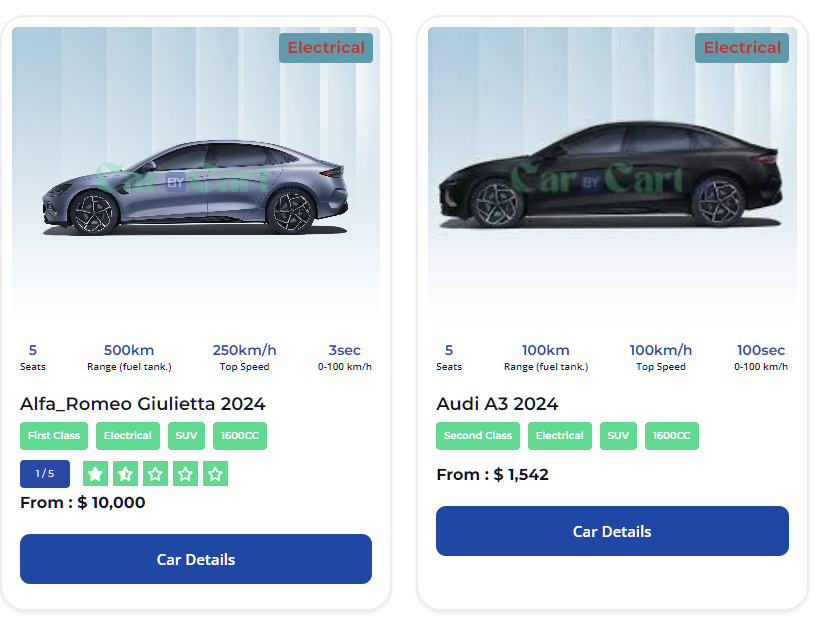The image size is (820, 628).
Task: Click the 1/5 rating badge
Action: point(45,474)
